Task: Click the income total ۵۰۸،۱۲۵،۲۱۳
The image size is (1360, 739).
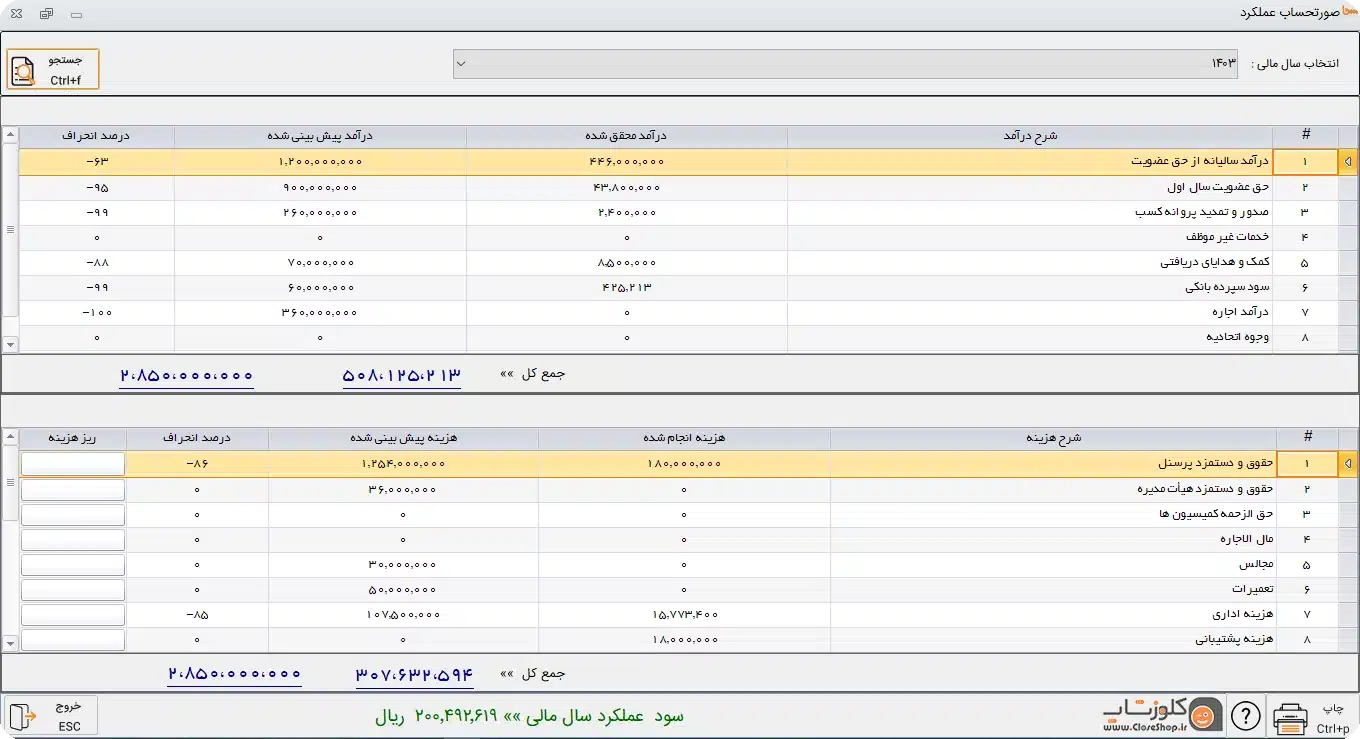Action: point(402,375)
